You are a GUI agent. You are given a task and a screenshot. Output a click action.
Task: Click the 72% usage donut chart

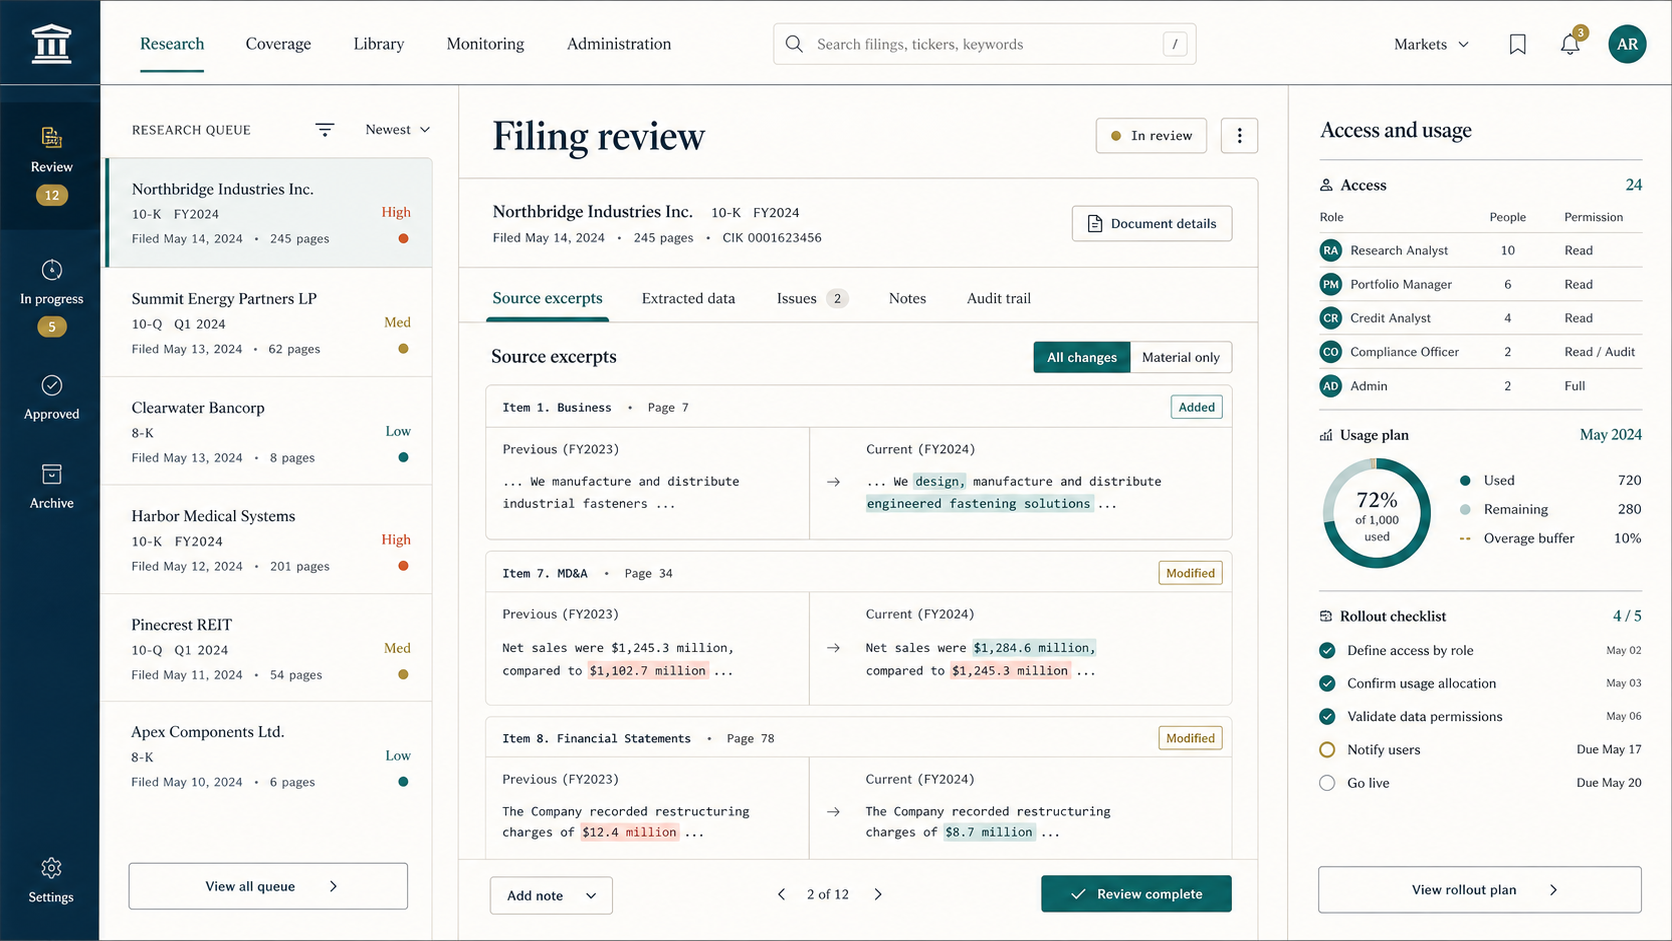tap(1377, 513)
